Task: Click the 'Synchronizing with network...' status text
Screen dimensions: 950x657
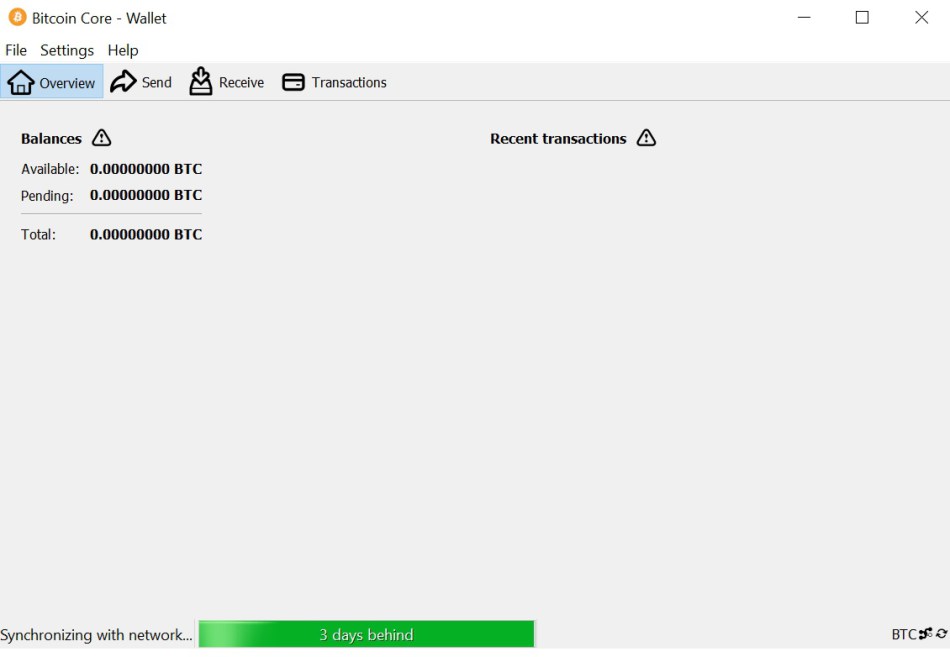Action: pyautogui.click(x=96, y=635)
